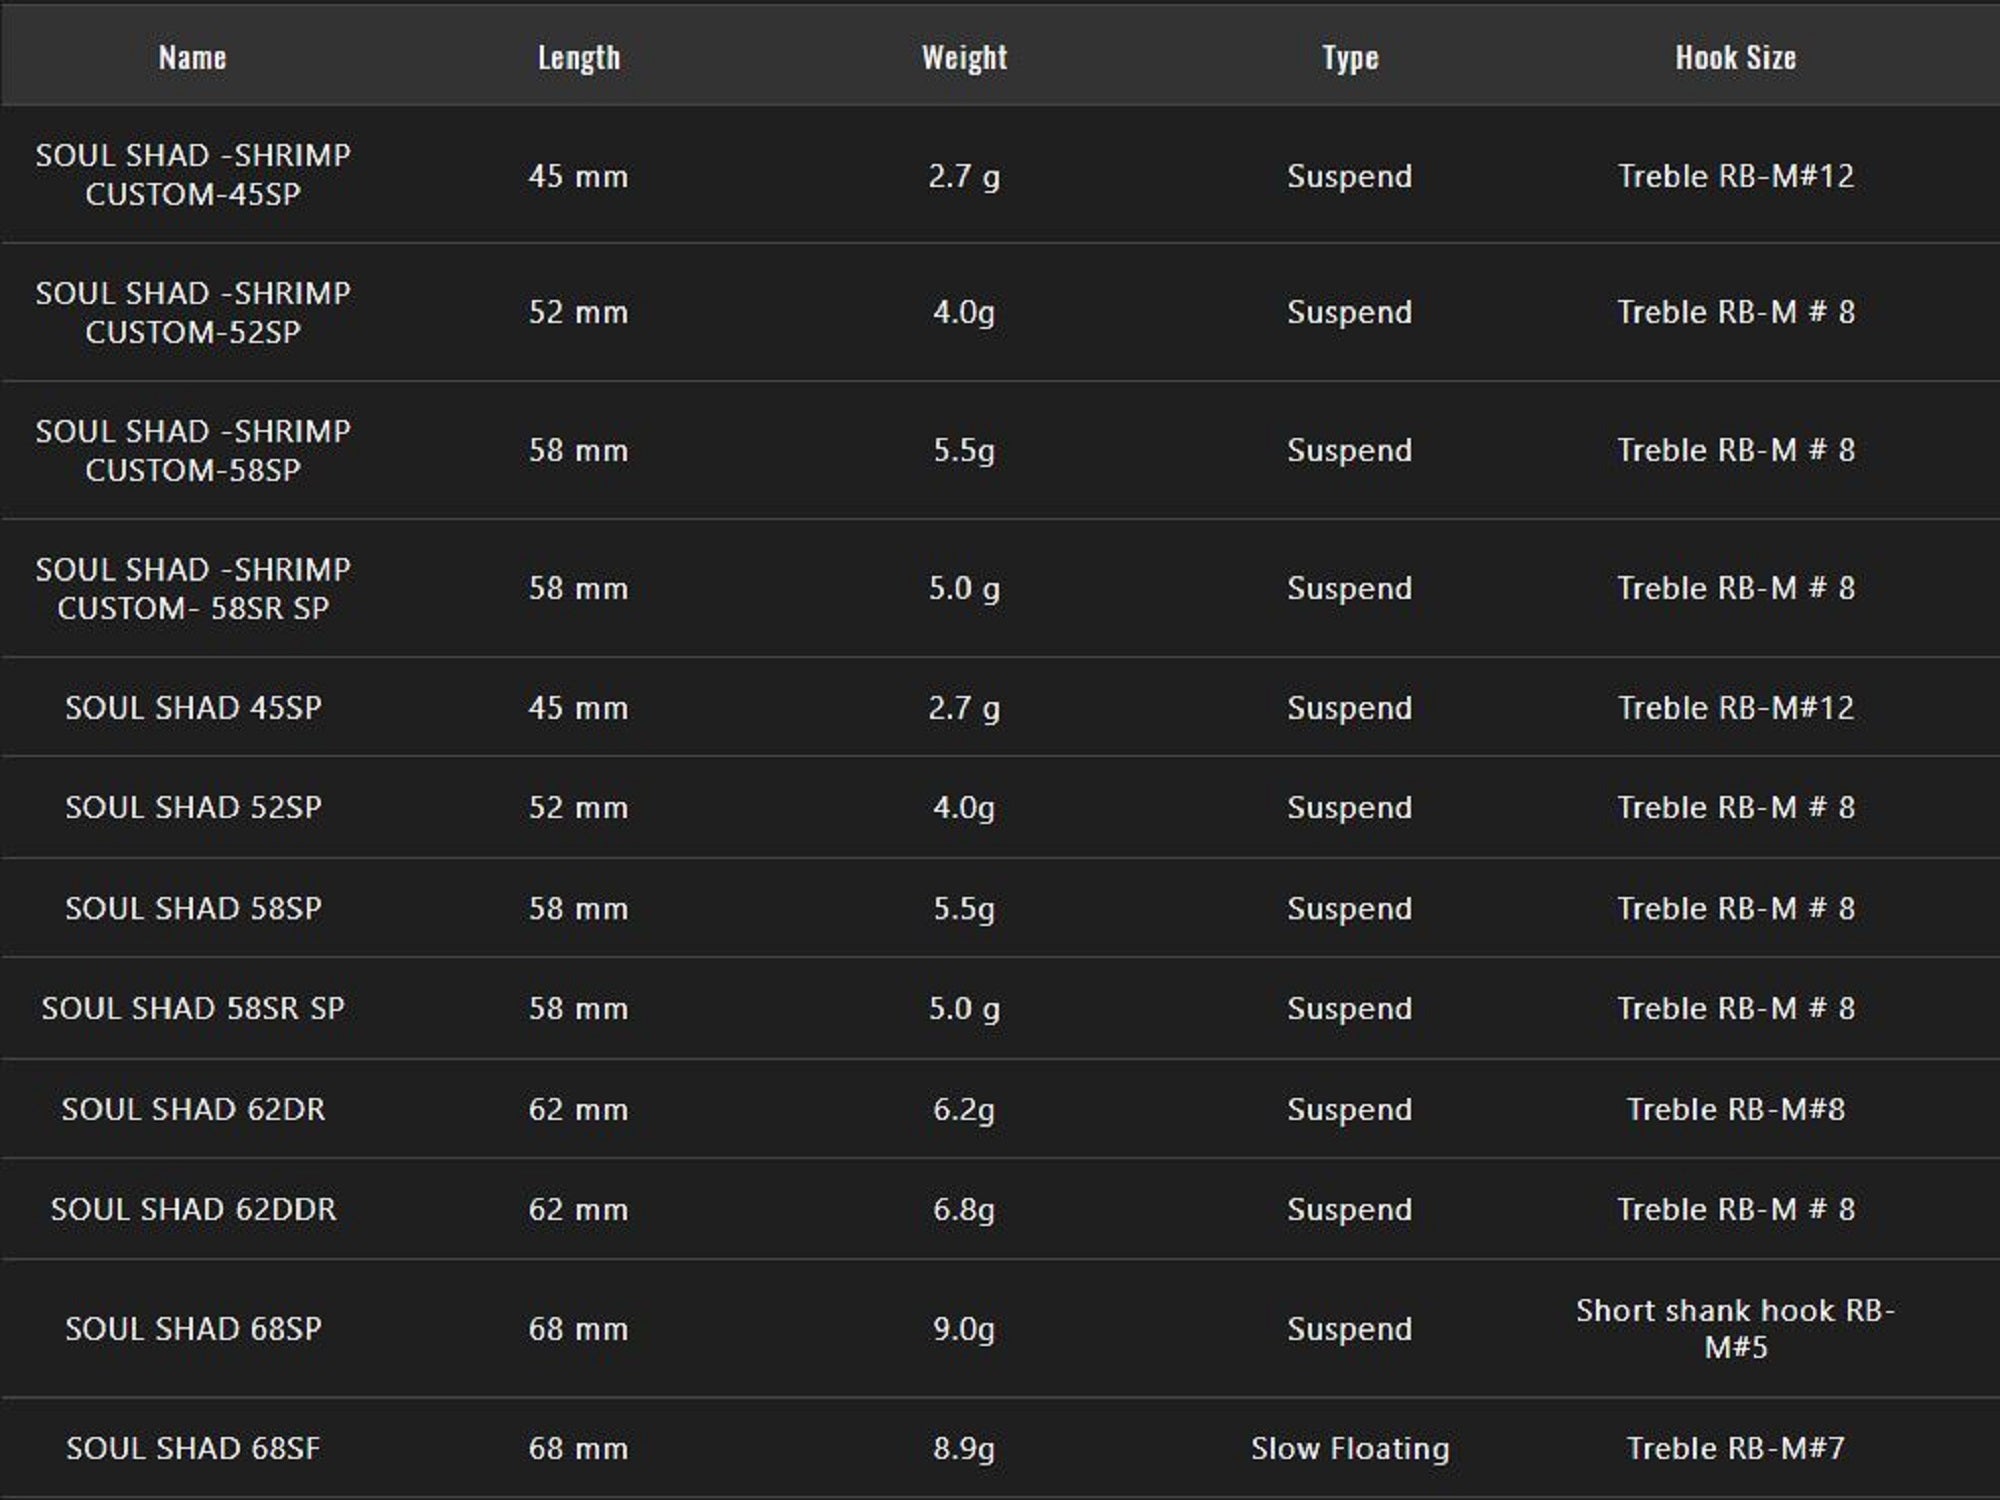Click the SOUL SHAD 62DDR name
Viewport: 2000px width, 1500px height.
193,1209
